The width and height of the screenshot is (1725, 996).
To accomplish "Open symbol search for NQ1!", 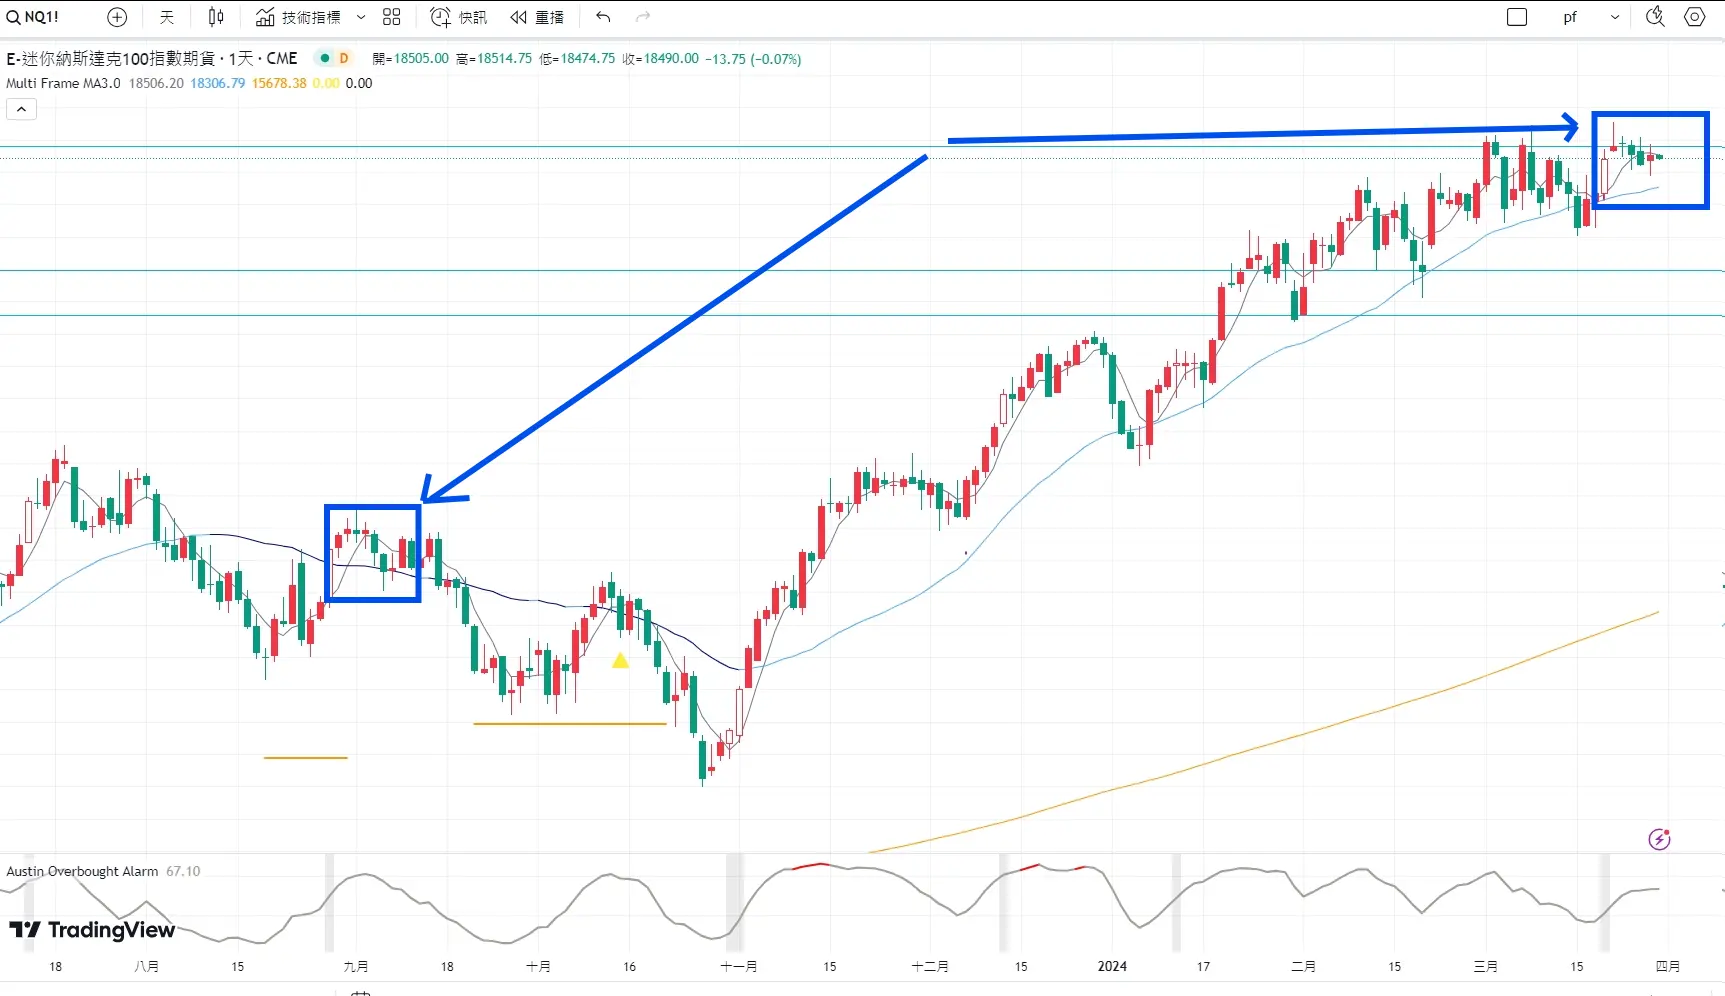I will tap(33, 17).
